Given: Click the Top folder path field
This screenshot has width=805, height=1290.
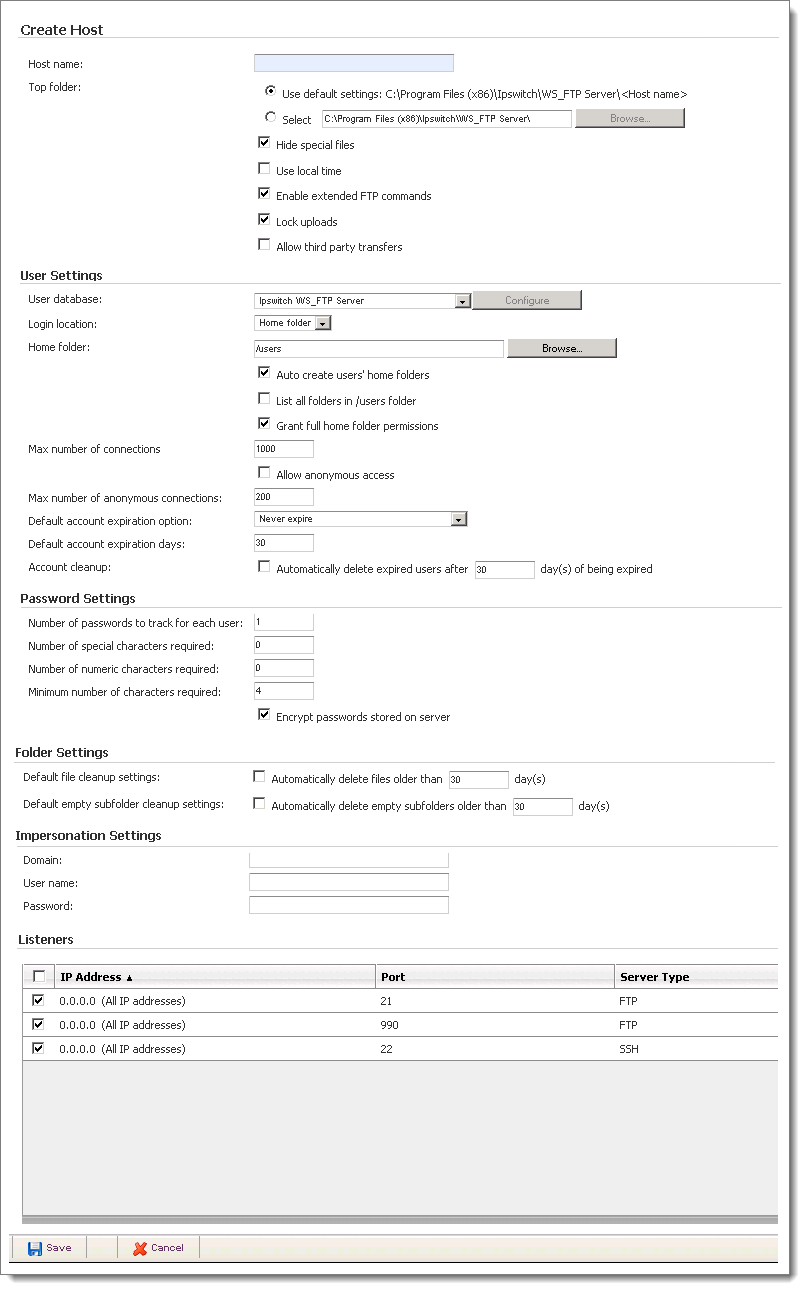Looking at the screenshot, I should (x=446, y=119).
